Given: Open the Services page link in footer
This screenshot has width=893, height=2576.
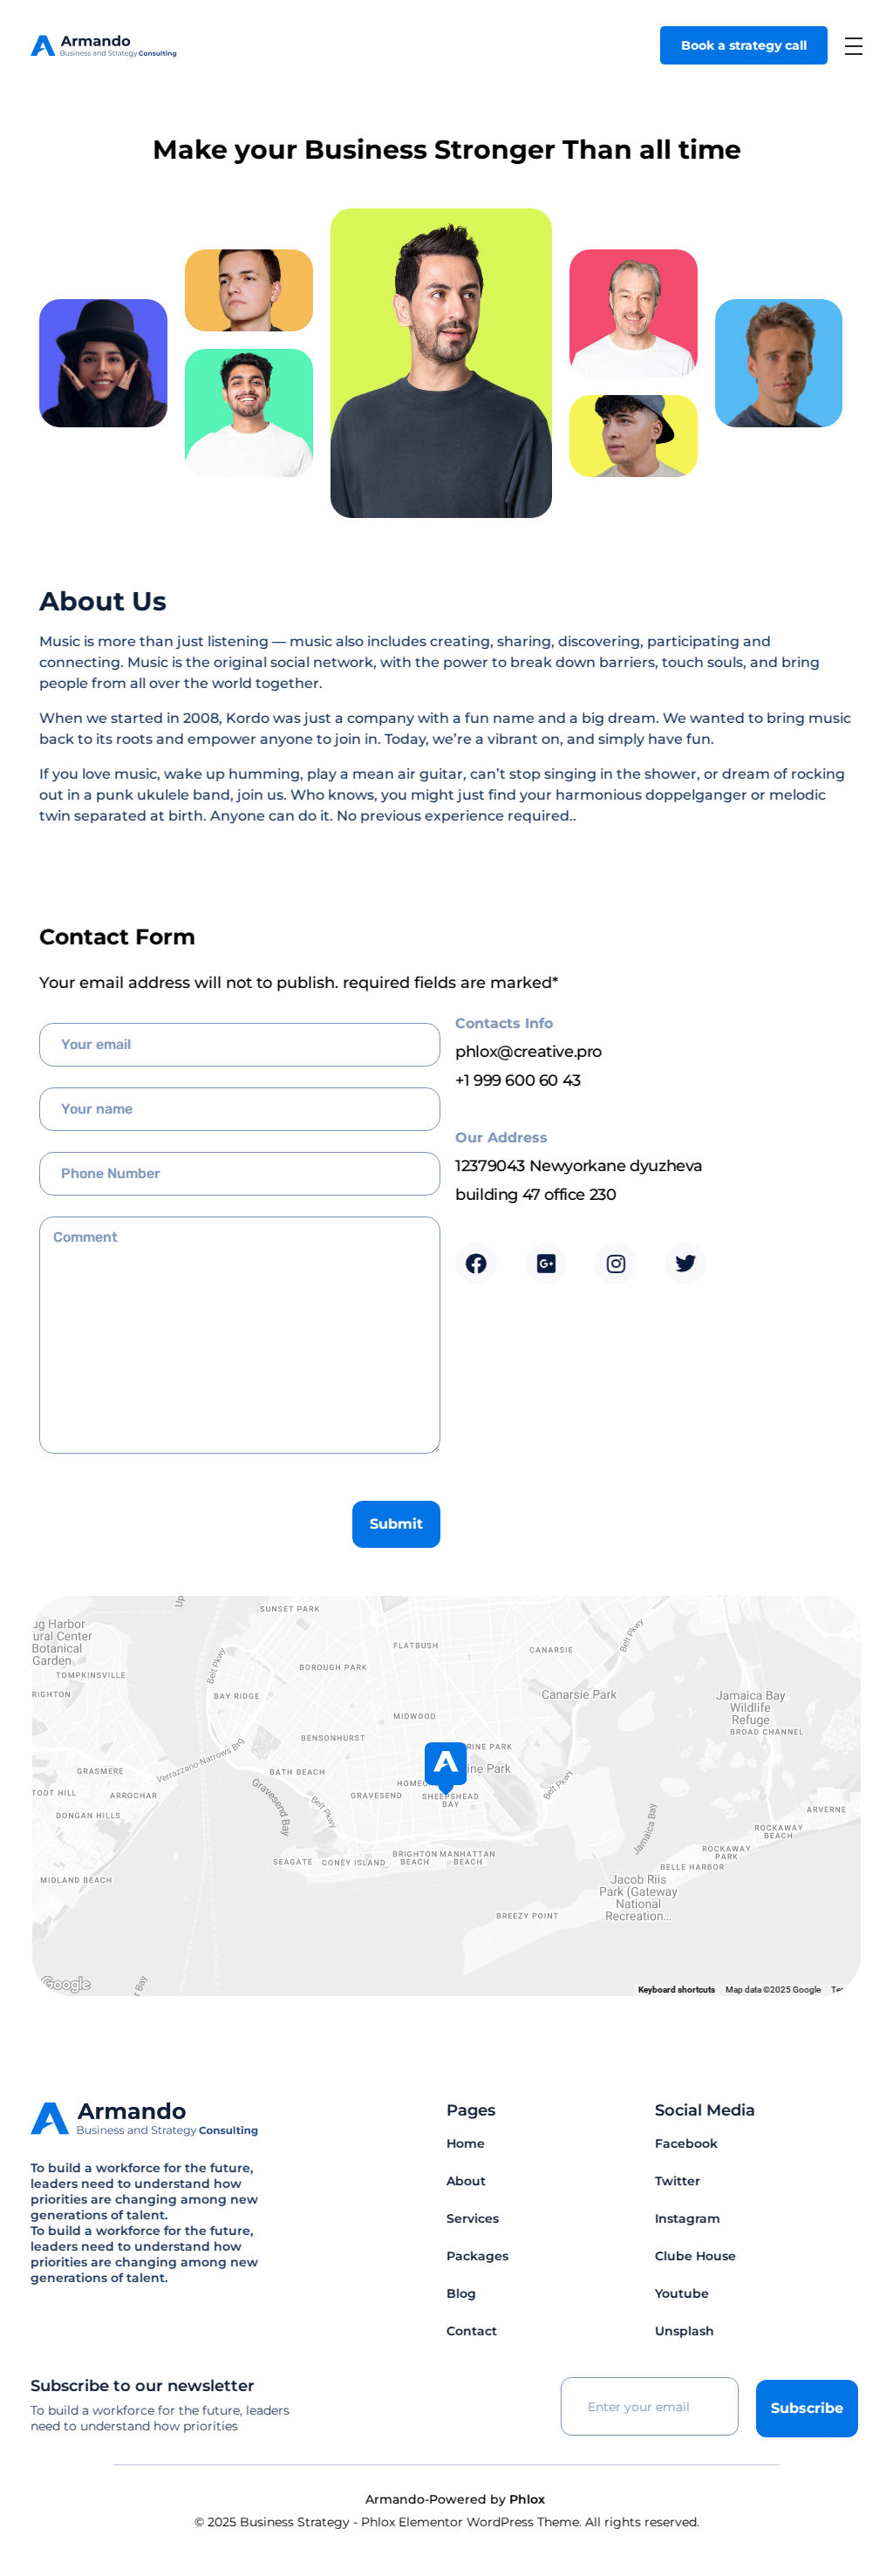Looking at the screenshot, I should point(472,2218).
